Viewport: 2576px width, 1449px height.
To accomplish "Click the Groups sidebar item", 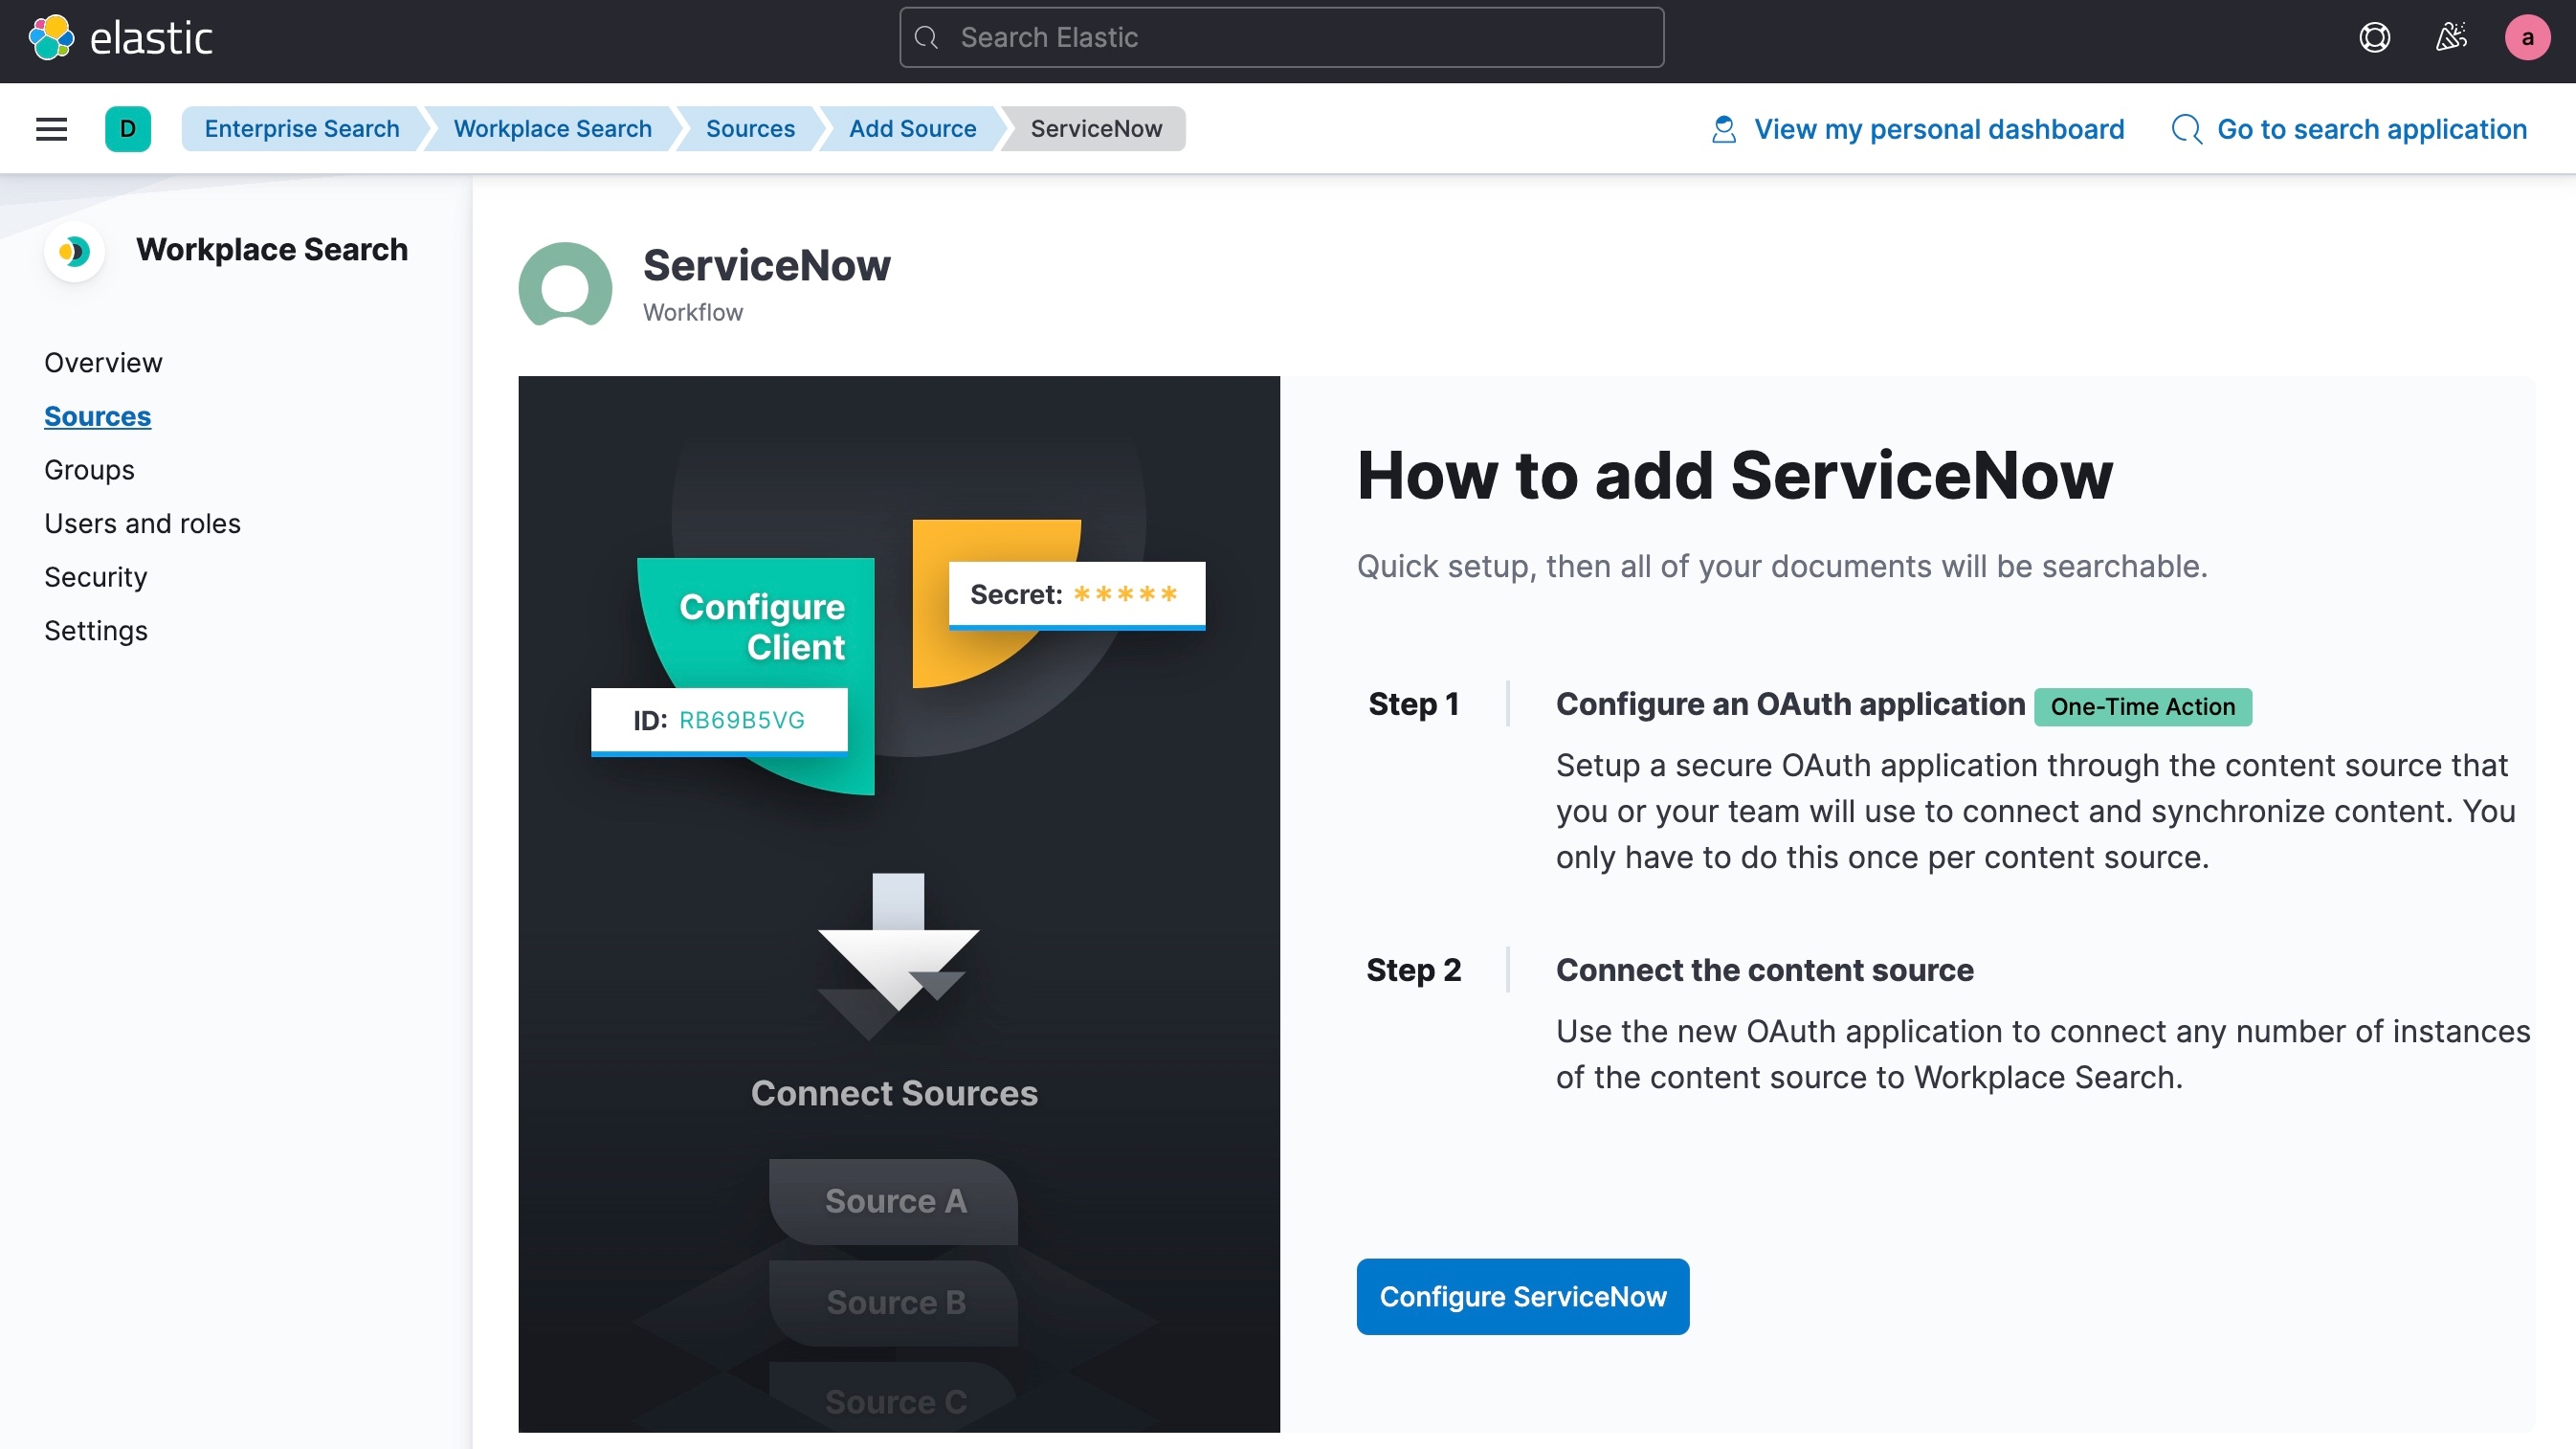I will (x=88, y=471).
